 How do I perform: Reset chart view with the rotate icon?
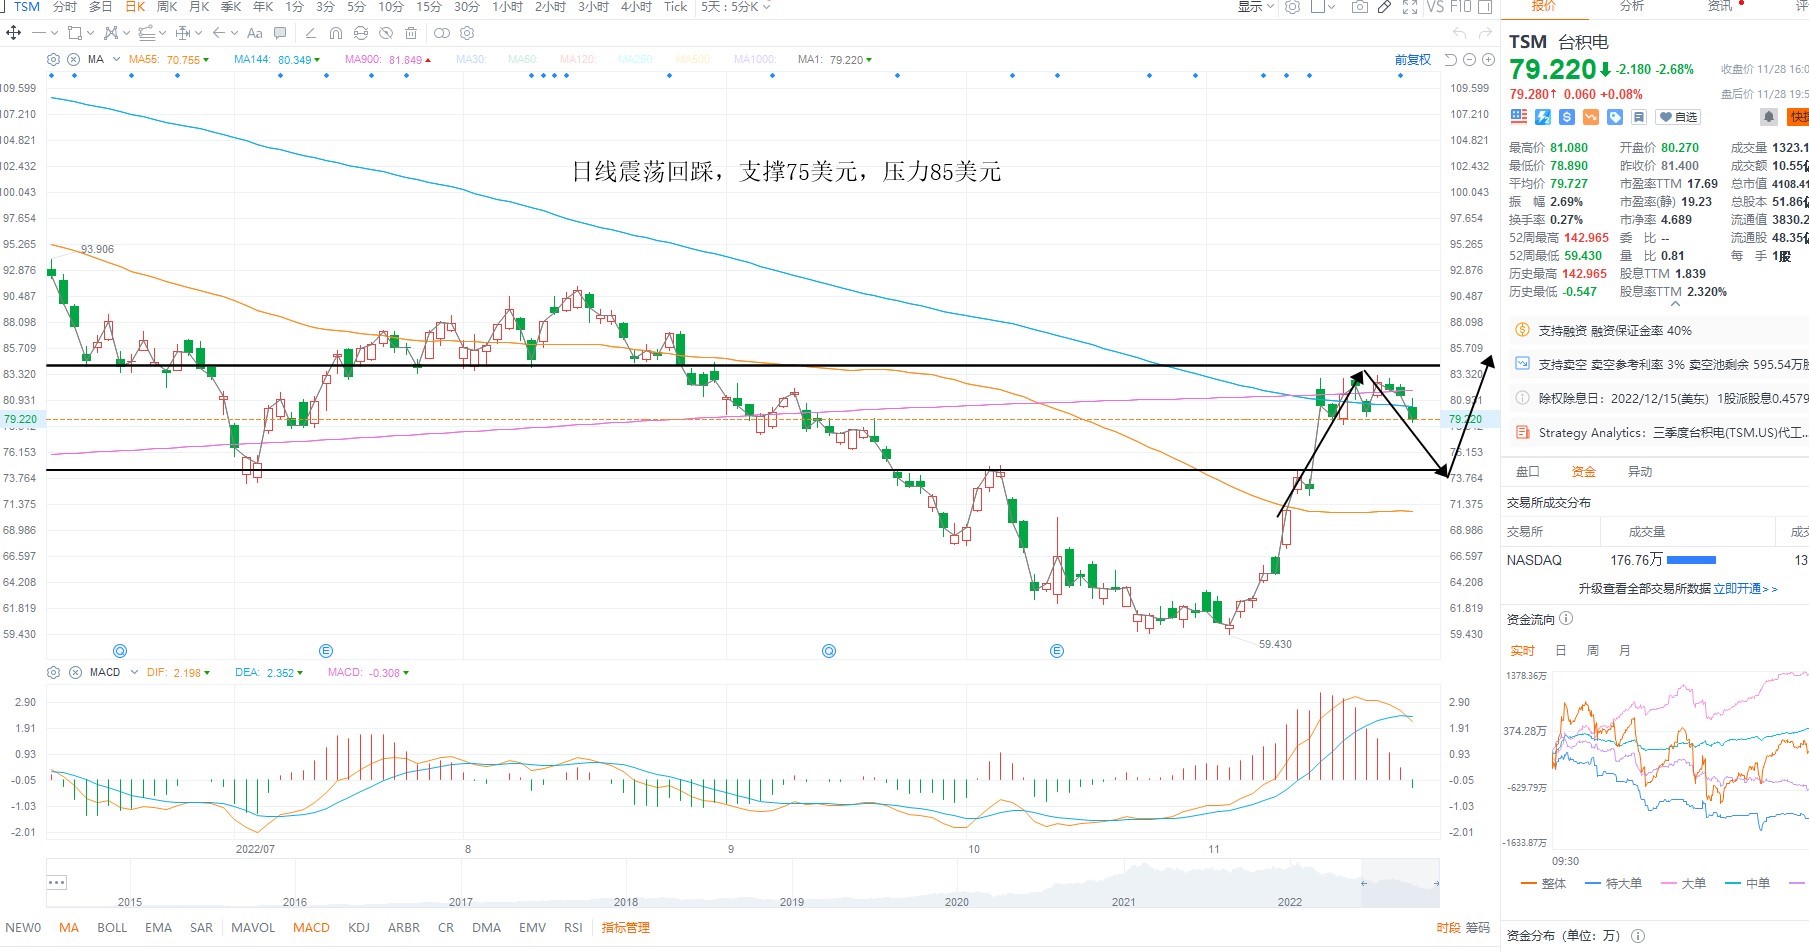(1451, 59)
